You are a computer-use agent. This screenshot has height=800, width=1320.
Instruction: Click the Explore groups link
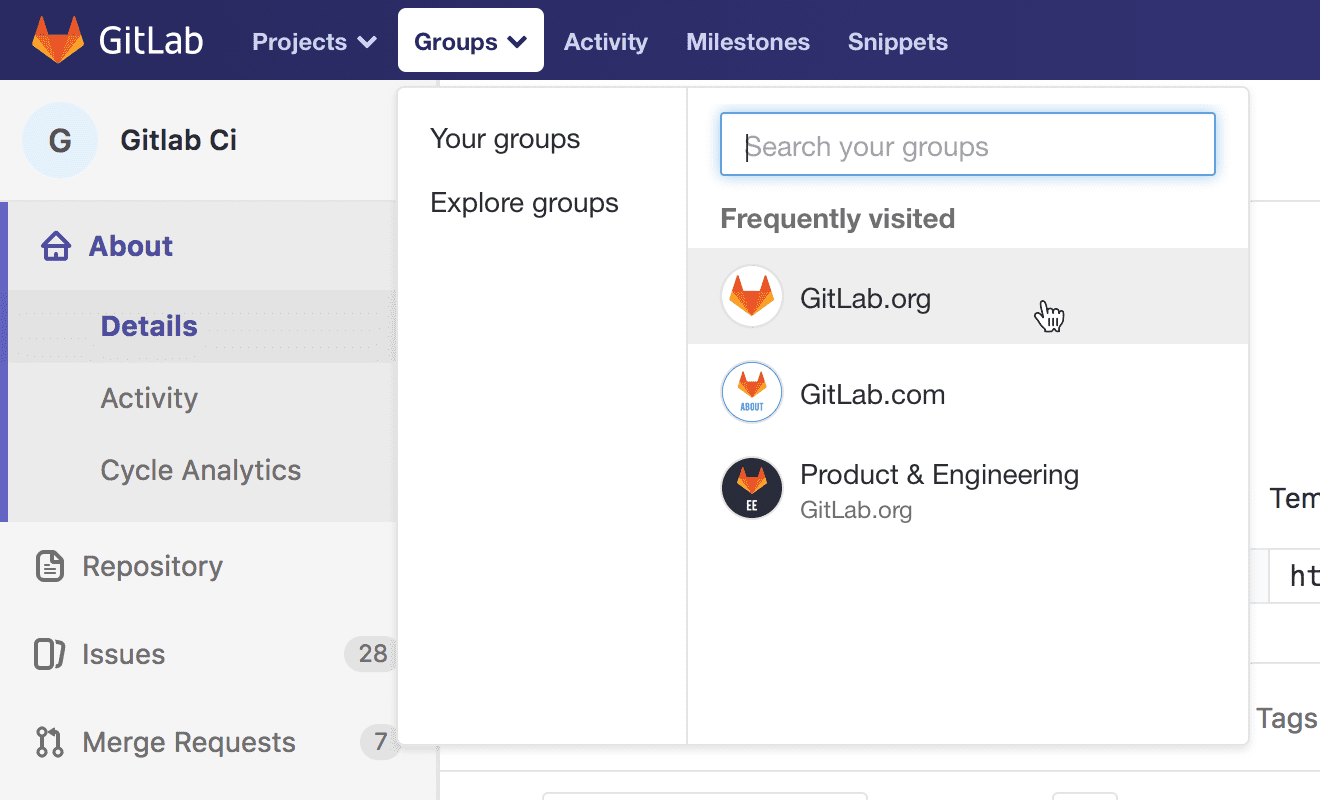523,202
